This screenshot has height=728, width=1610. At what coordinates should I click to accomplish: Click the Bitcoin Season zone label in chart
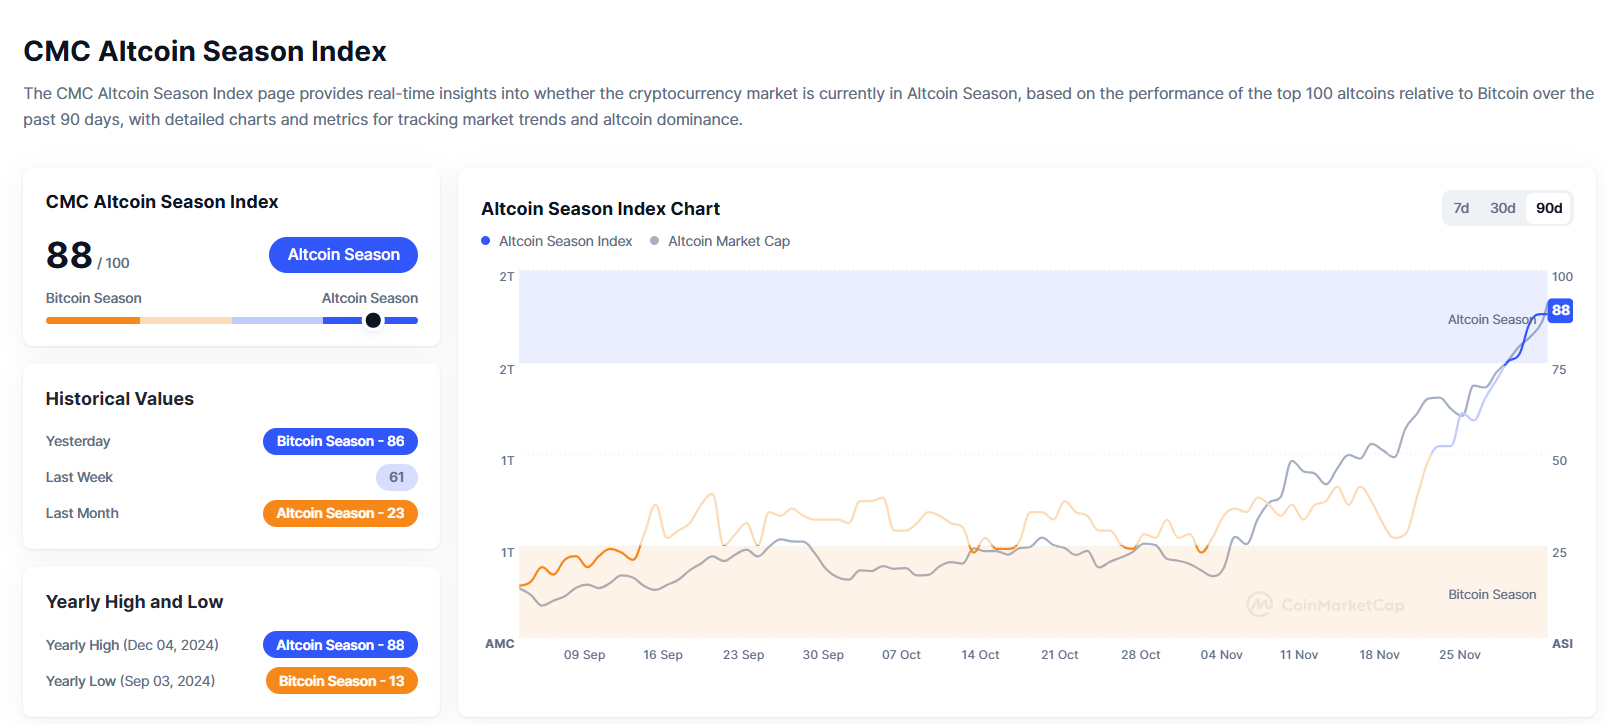(x=1492, y=595)
